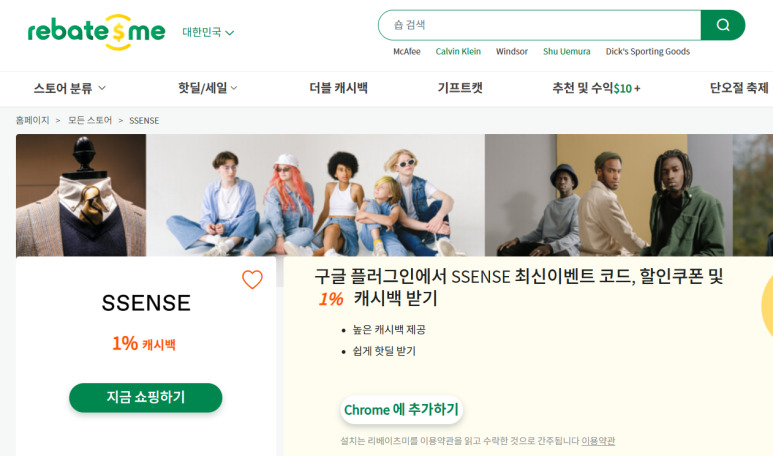Image resolution: width=773 pixels, height=456 pixels.
Task: Favorite SSENSE with the heart icon
Action: pos(252,280)
